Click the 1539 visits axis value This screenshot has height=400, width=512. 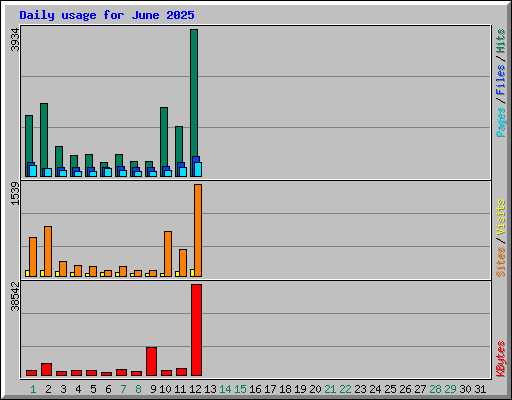point(15,194)
